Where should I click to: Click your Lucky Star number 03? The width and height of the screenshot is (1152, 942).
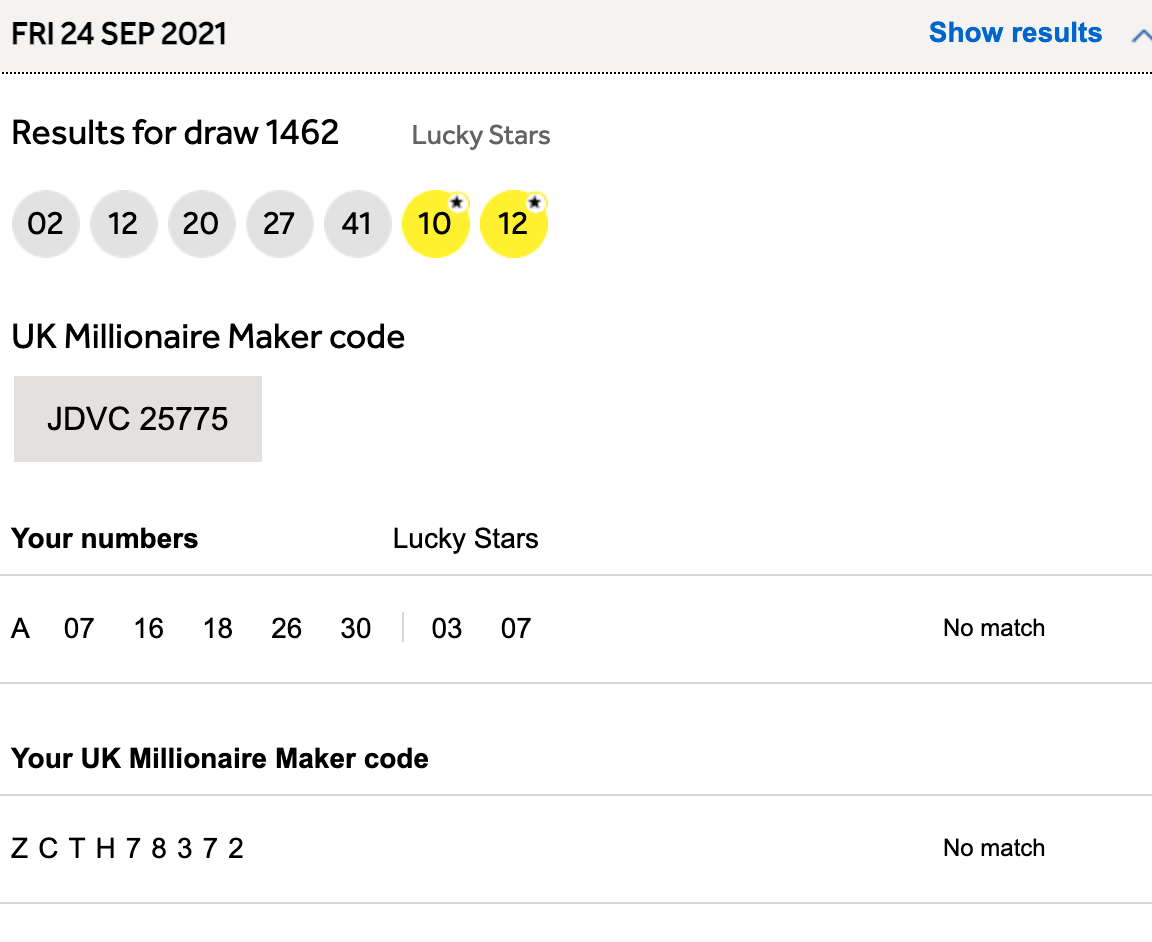click(446, 629)
